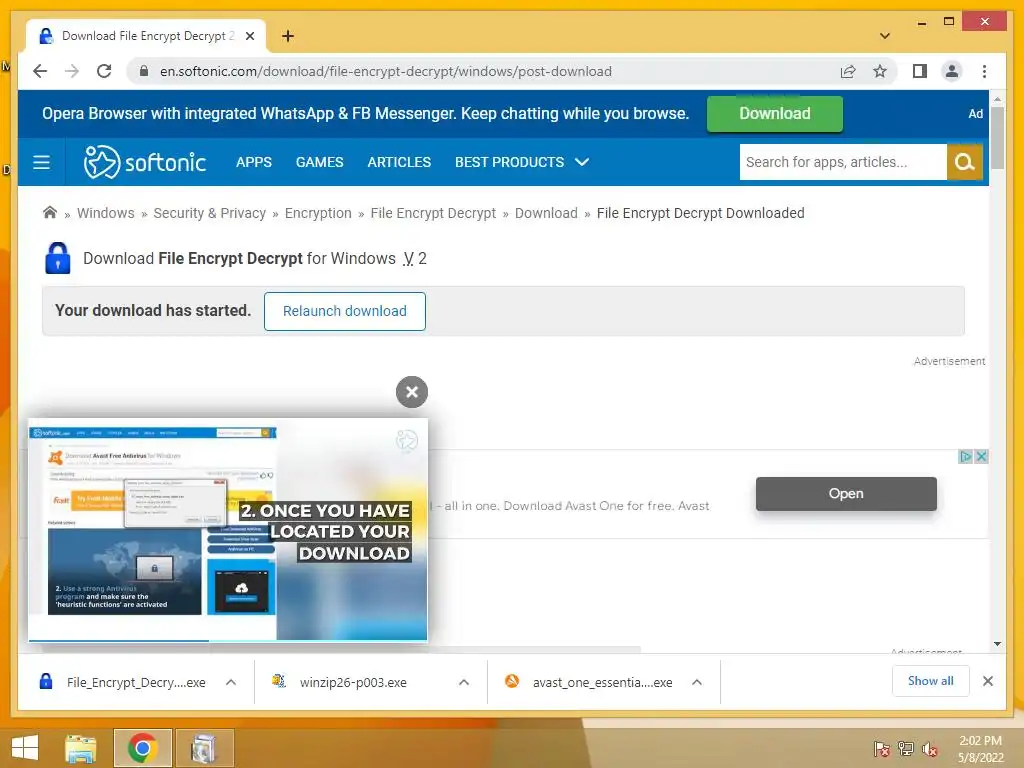
Task: Open the Chrome profile avatar
Action: (952, 71)
